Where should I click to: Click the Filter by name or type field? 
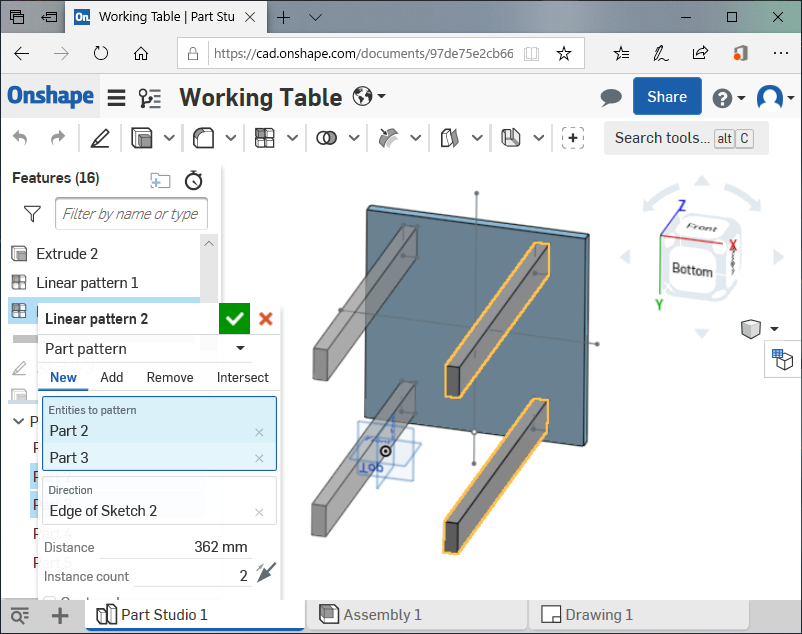131,214
